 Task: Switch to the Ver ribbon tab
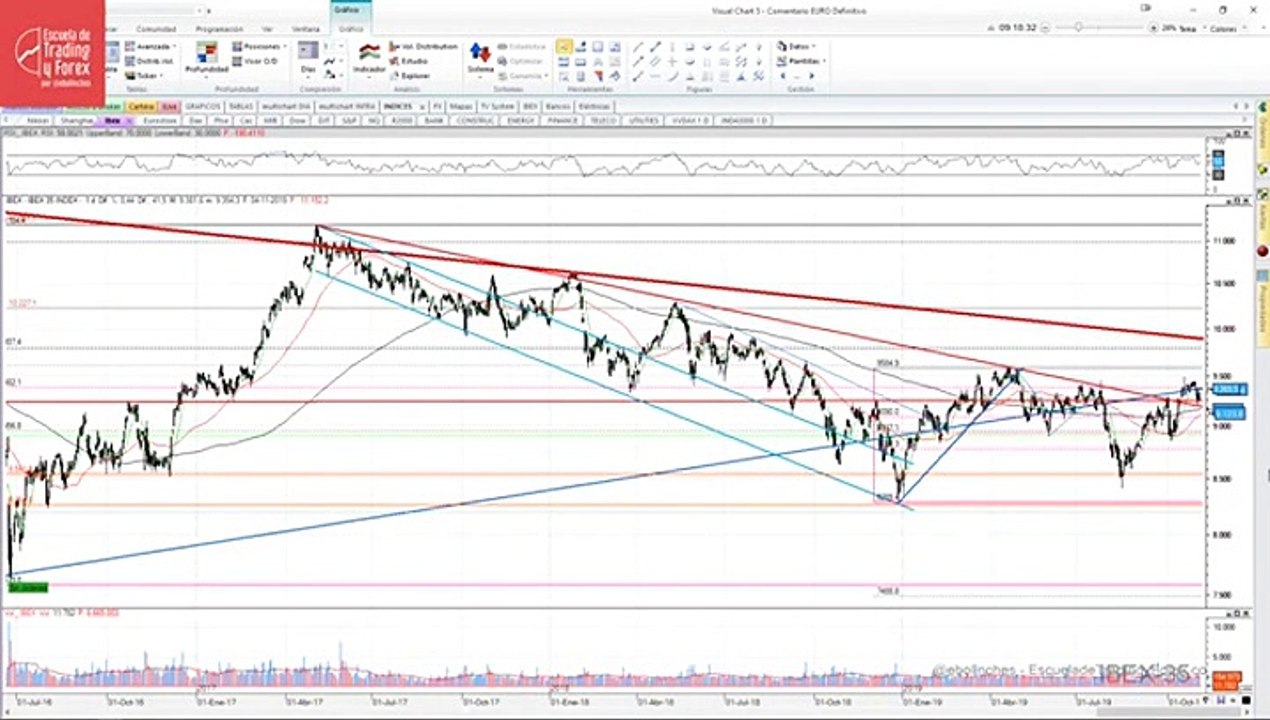(x=267, y=29)
